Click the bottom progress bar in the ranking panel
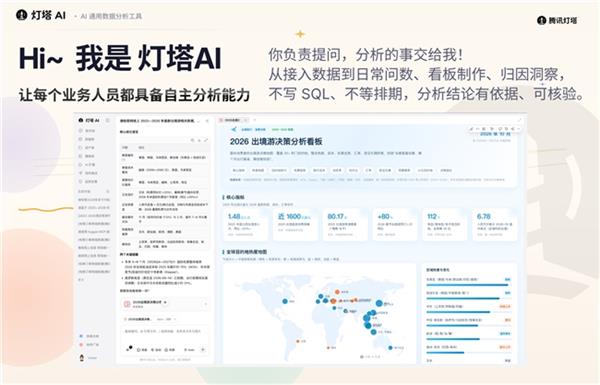 468,352
